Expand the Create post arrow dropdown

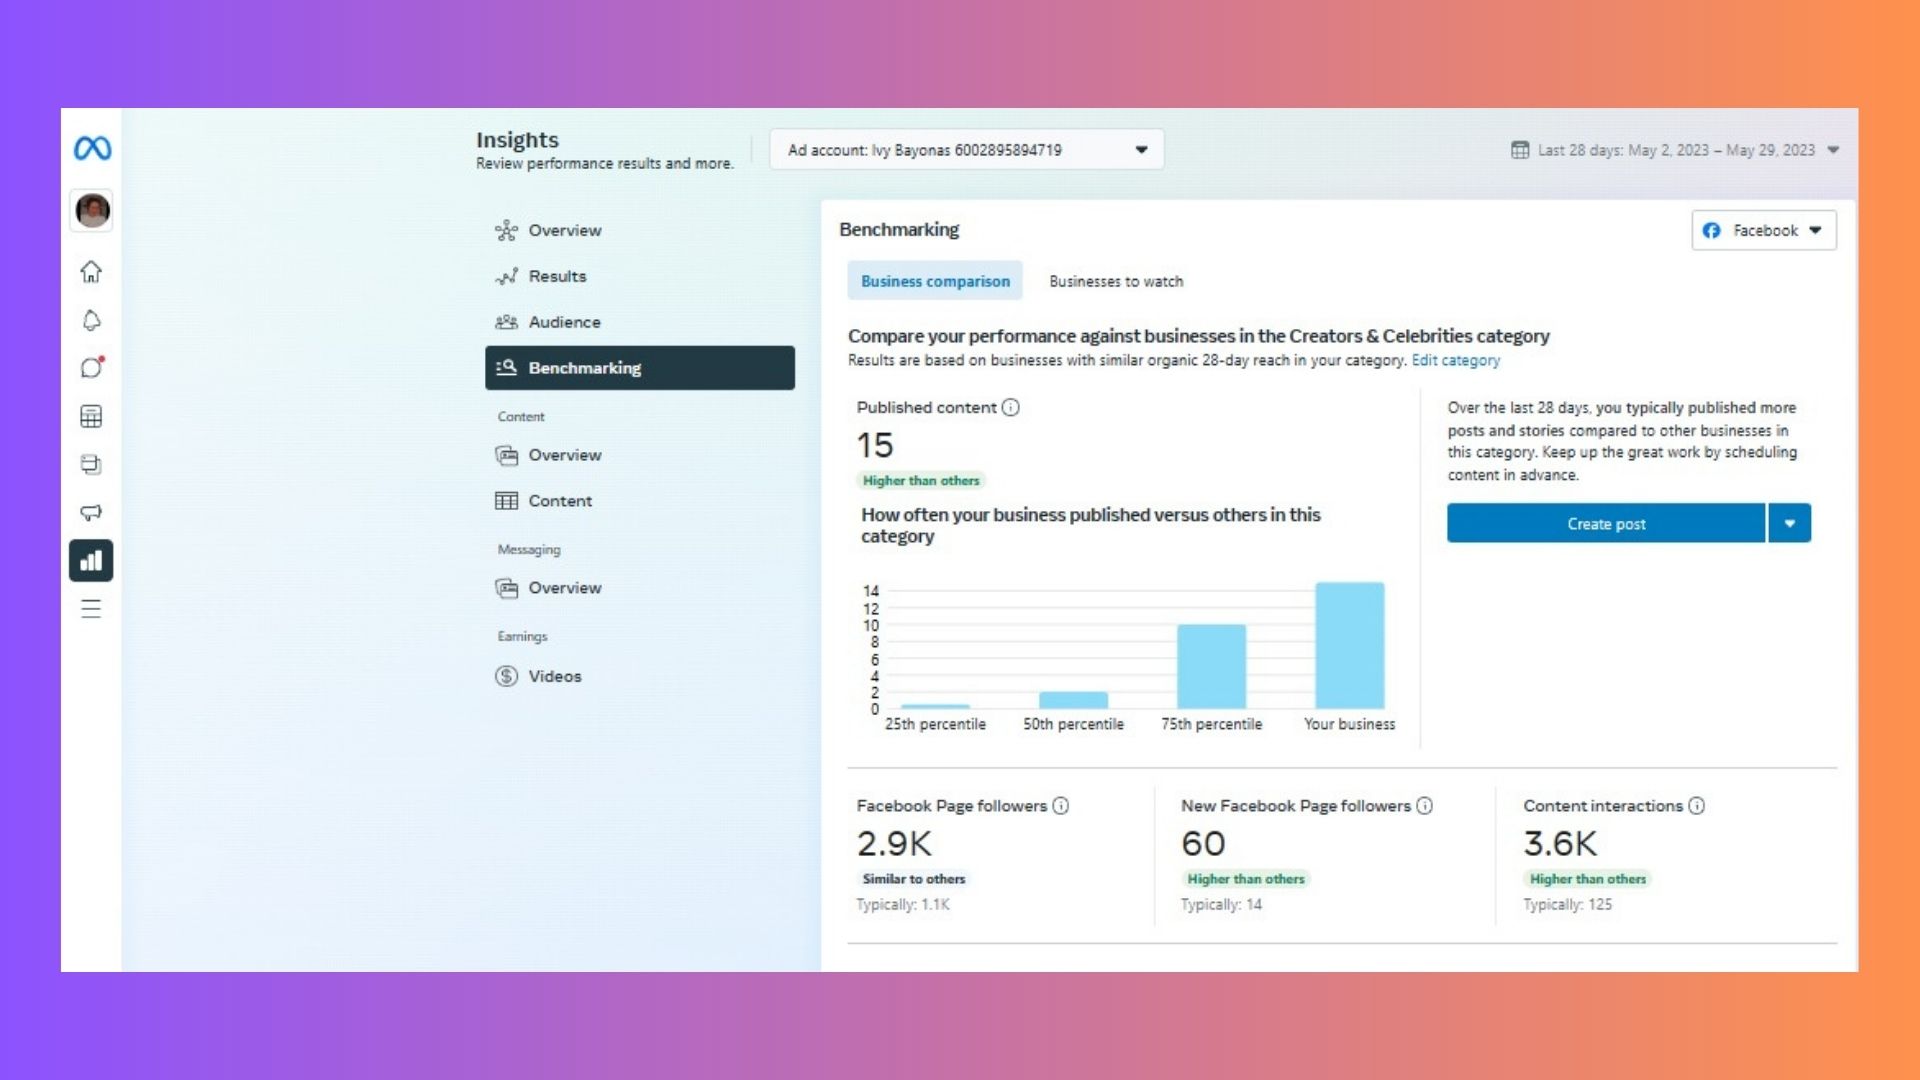(1790, 524)
